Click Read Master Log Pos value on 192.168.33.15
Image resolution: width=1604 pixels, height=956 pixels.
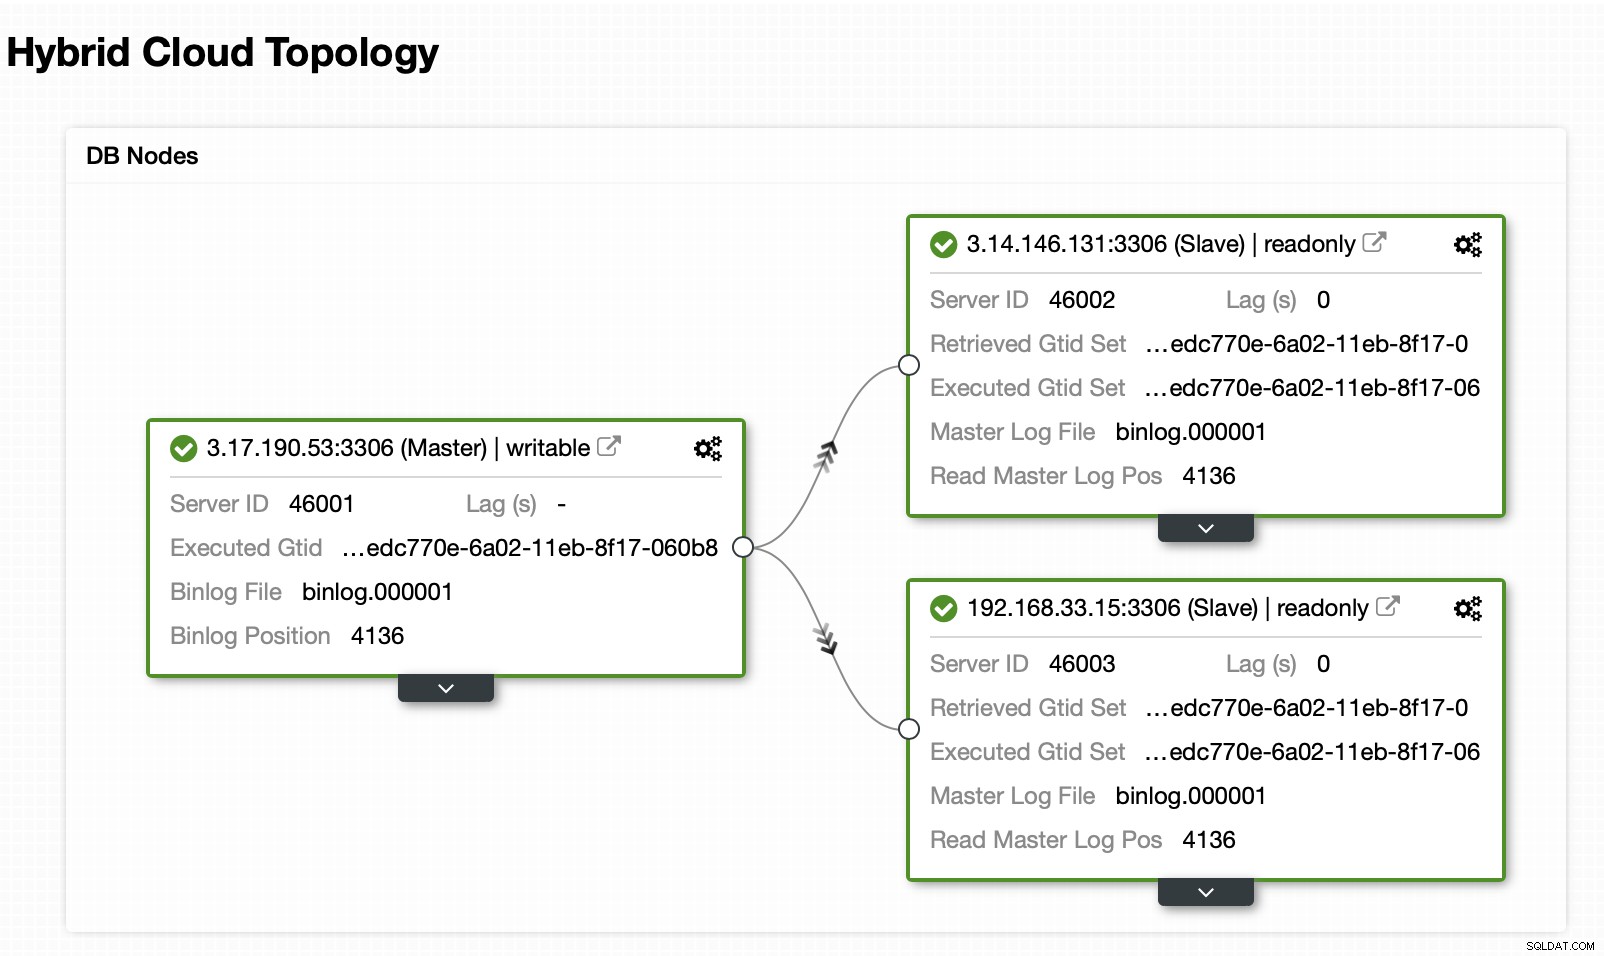coord(1209,840)
